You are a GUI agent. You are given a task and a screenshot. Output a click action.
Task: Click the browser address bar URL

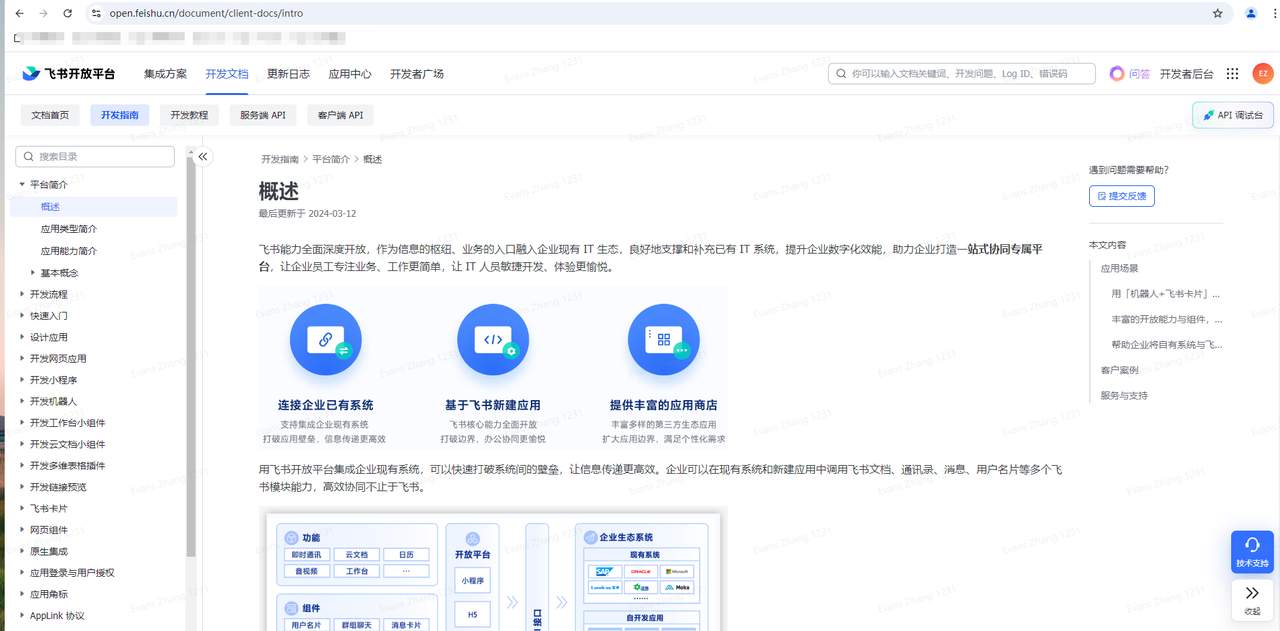[206, 14]
